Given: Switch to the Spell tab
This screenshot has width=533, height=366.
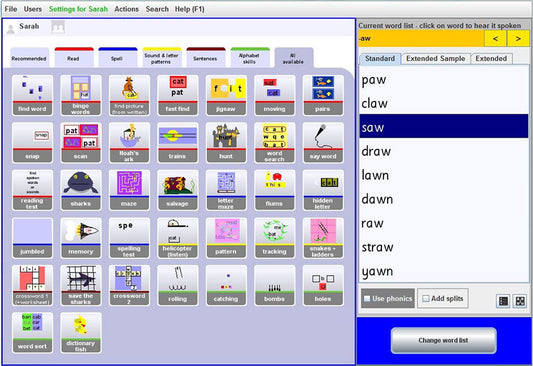Looking at the screenshot, I should (x=118, y=58).
